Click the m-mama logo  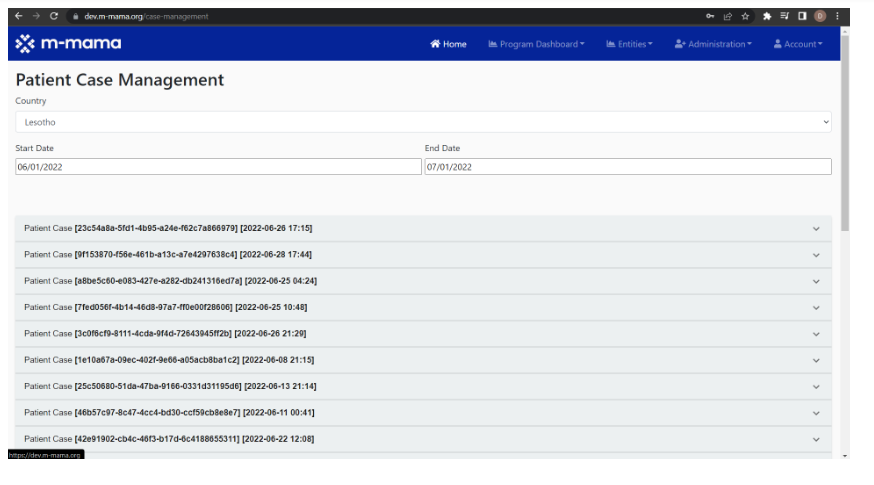[x=68, y=43]
